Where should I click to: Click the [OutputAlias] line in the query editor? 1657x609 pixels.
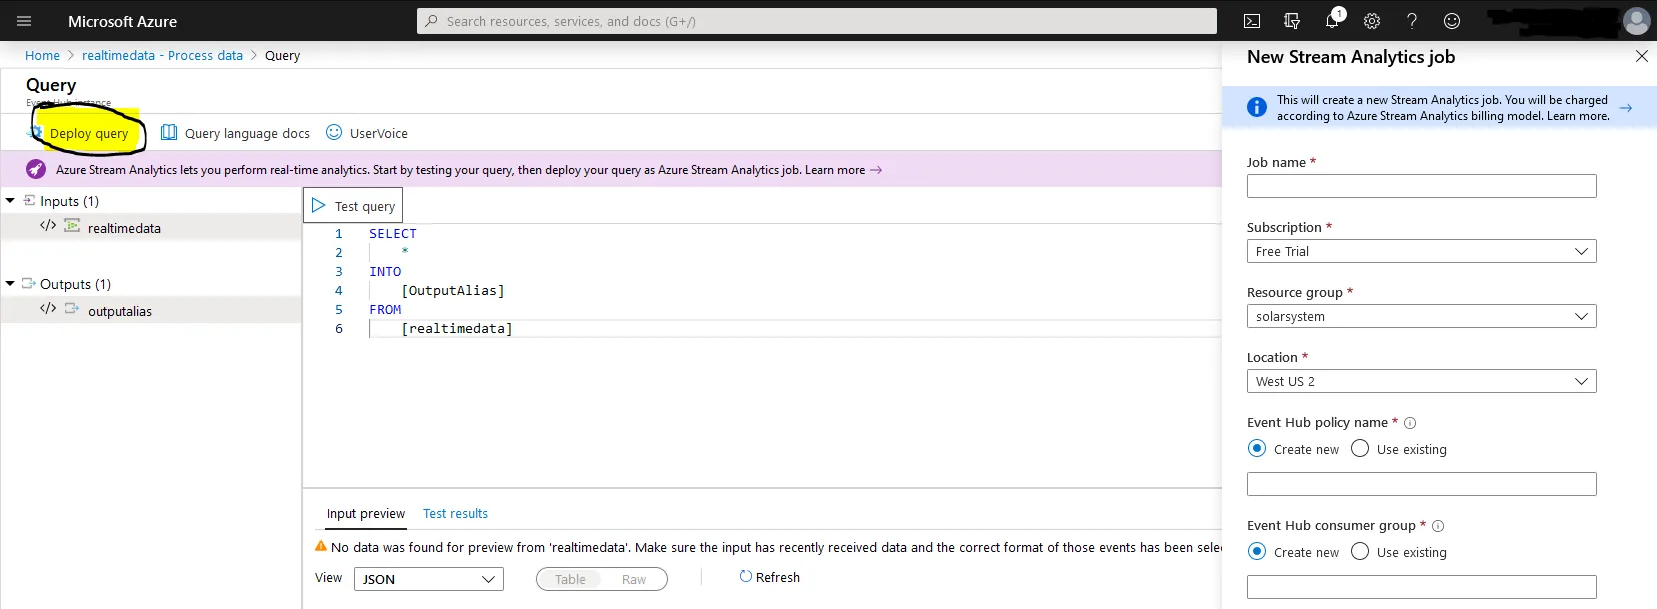[x=453, y=290]
